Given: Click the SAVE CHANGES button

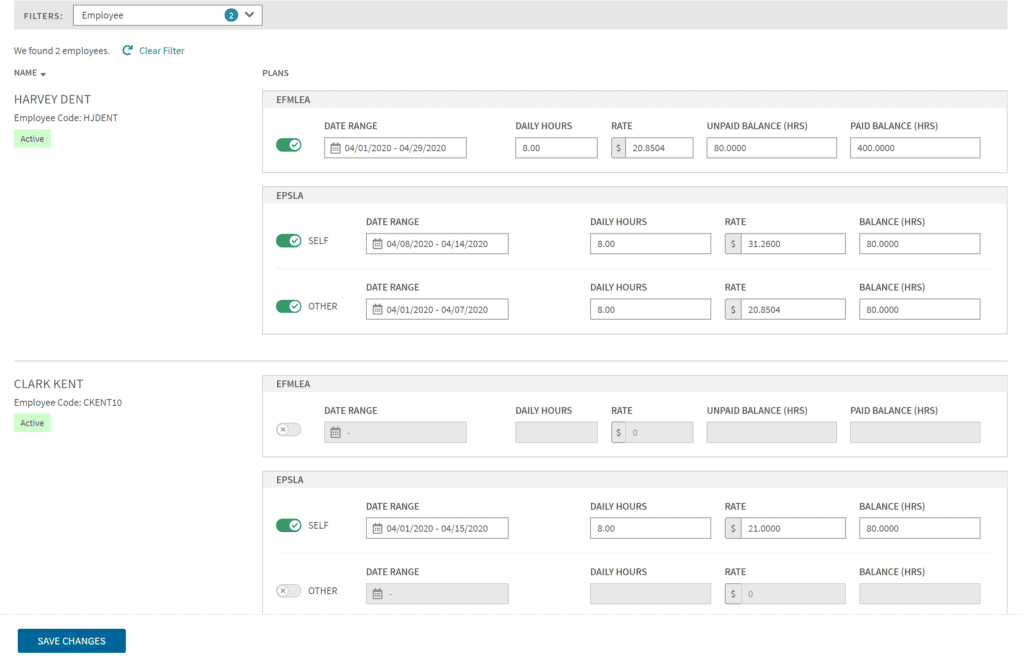Looking at the screenshot, I should pos(71,641).
